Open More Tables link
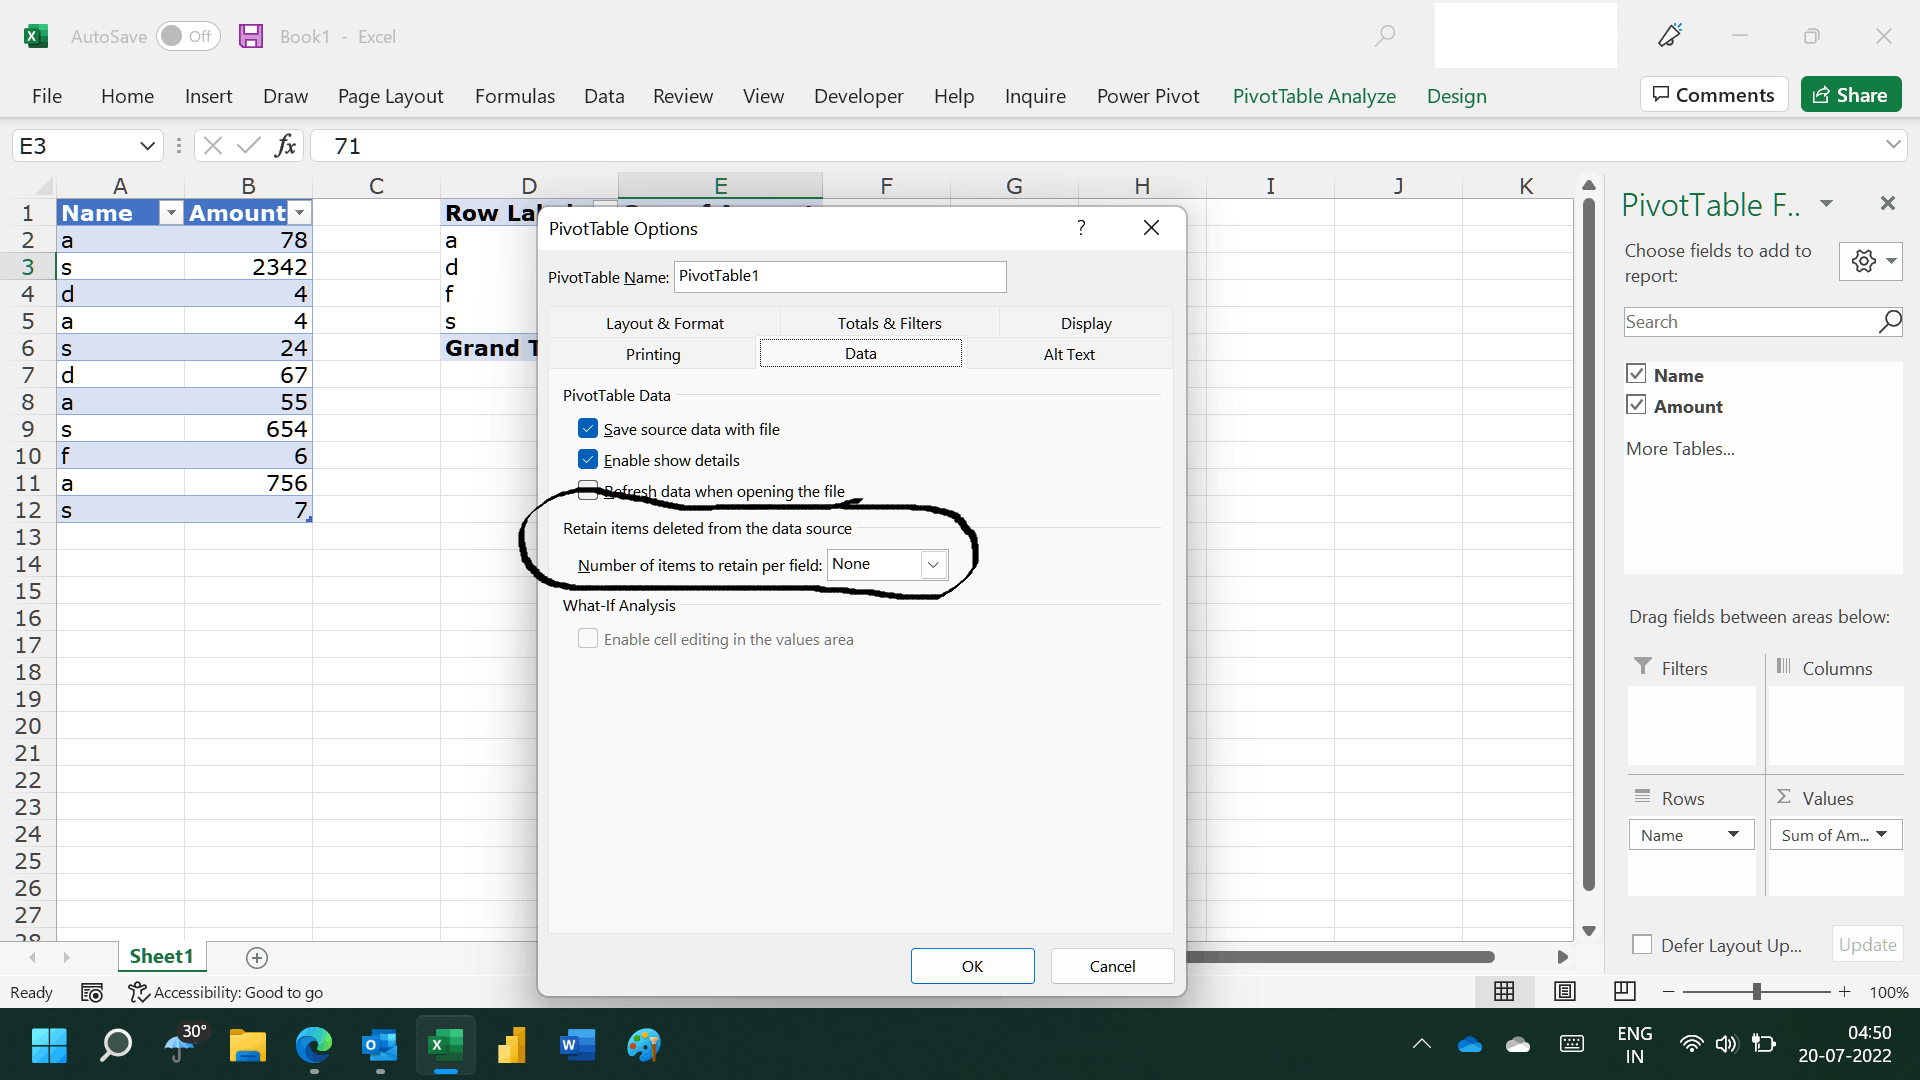 1680,449
